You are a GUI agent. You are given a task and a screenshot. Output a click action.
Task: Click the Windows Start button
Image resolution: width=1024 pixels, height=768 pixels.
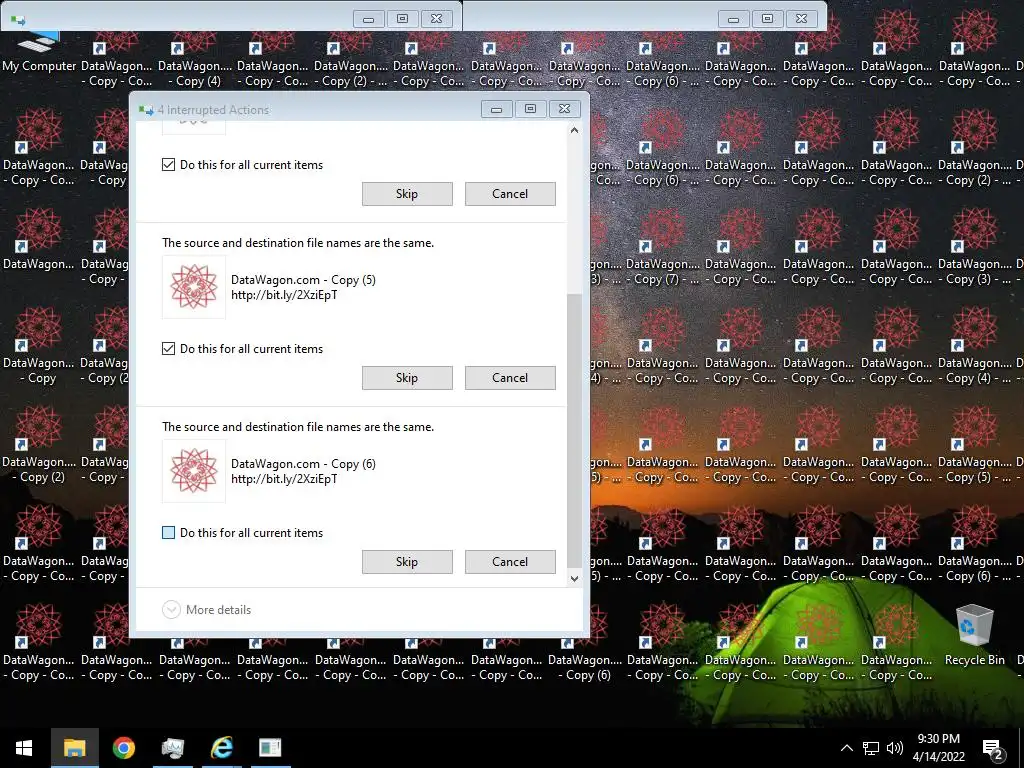[24, 748]
